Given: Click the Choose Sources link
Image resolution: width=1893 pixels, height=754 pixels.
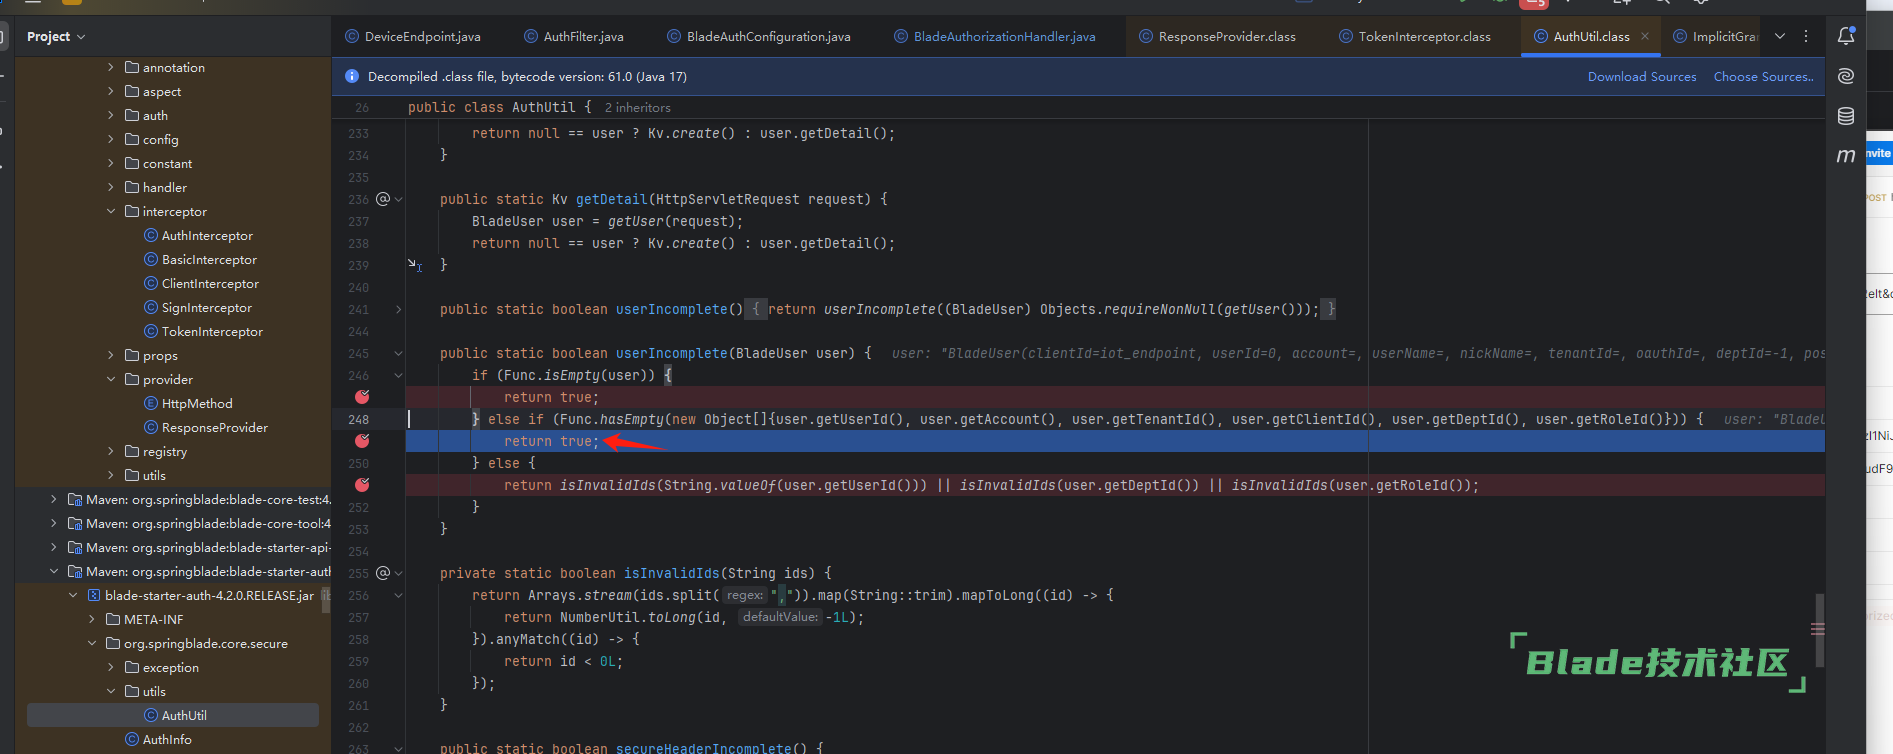Looking at the screenshot, I should pyautogui.click(x=1763, y=76).
